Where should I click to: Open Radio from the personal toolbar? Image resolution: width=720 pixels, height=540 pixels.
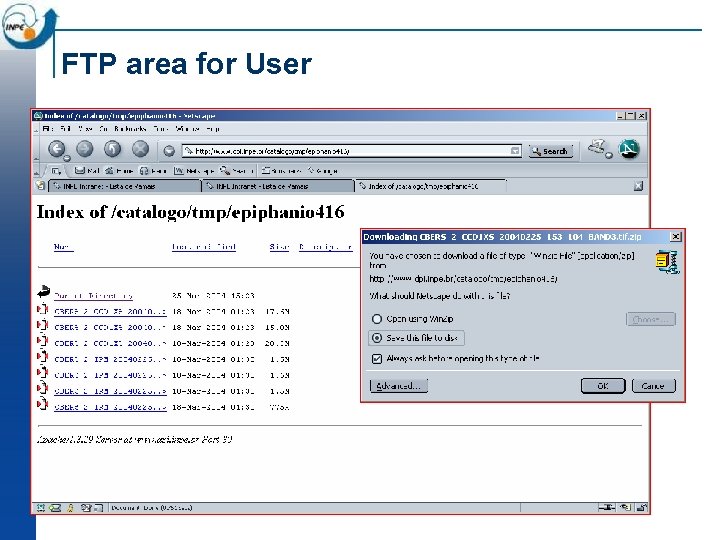pyautogui.click(x=153, y=170)
